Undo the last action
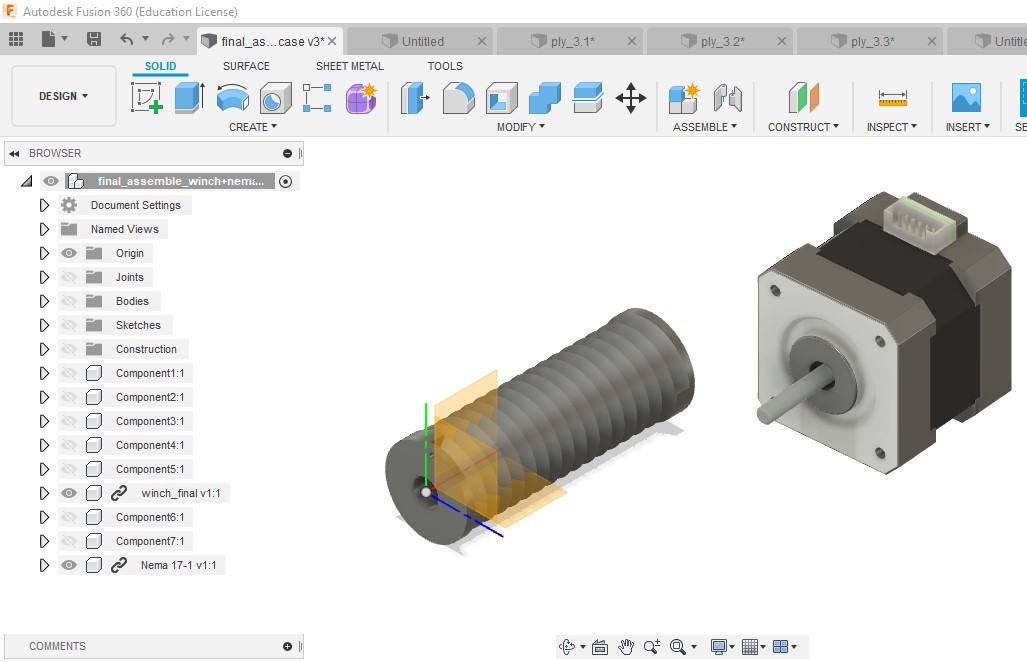The image size is (1027, 662). tap(126, 39)
